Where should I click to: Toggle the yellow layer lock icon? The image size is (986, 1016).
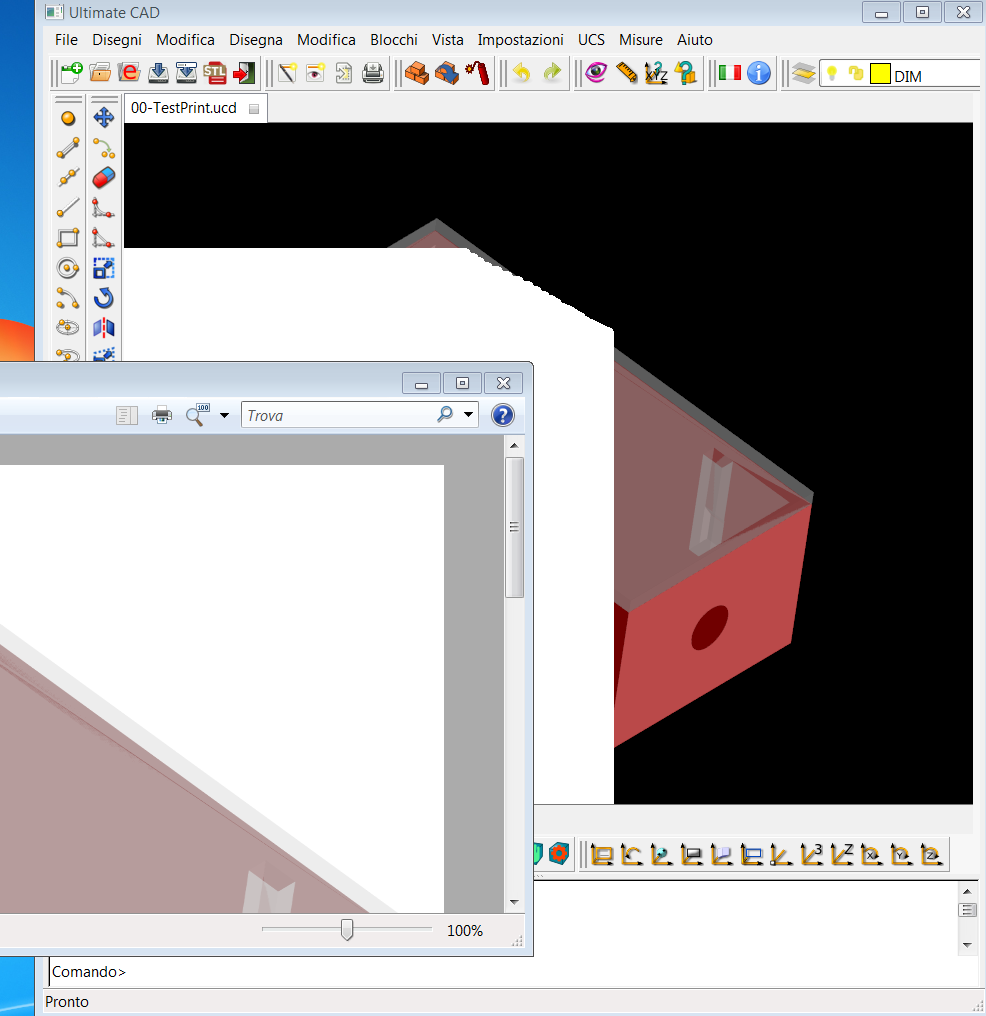(855, 74)
